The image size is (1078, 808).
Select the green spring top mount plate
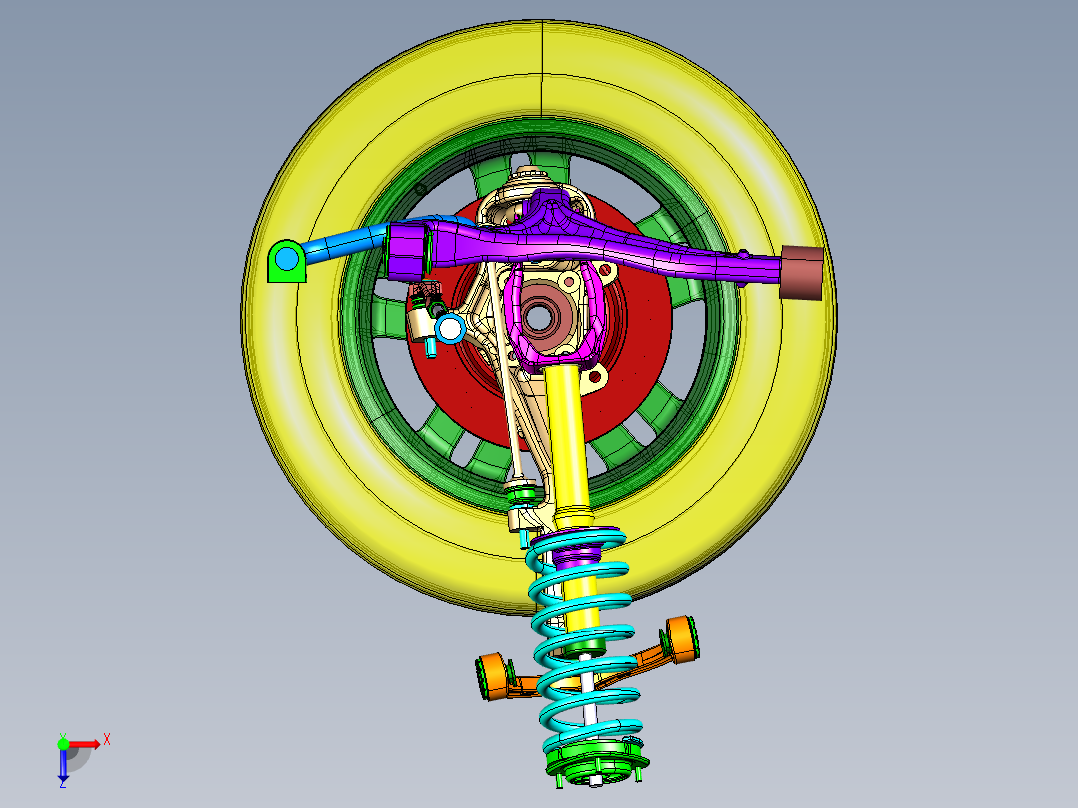tap(595, 762)
